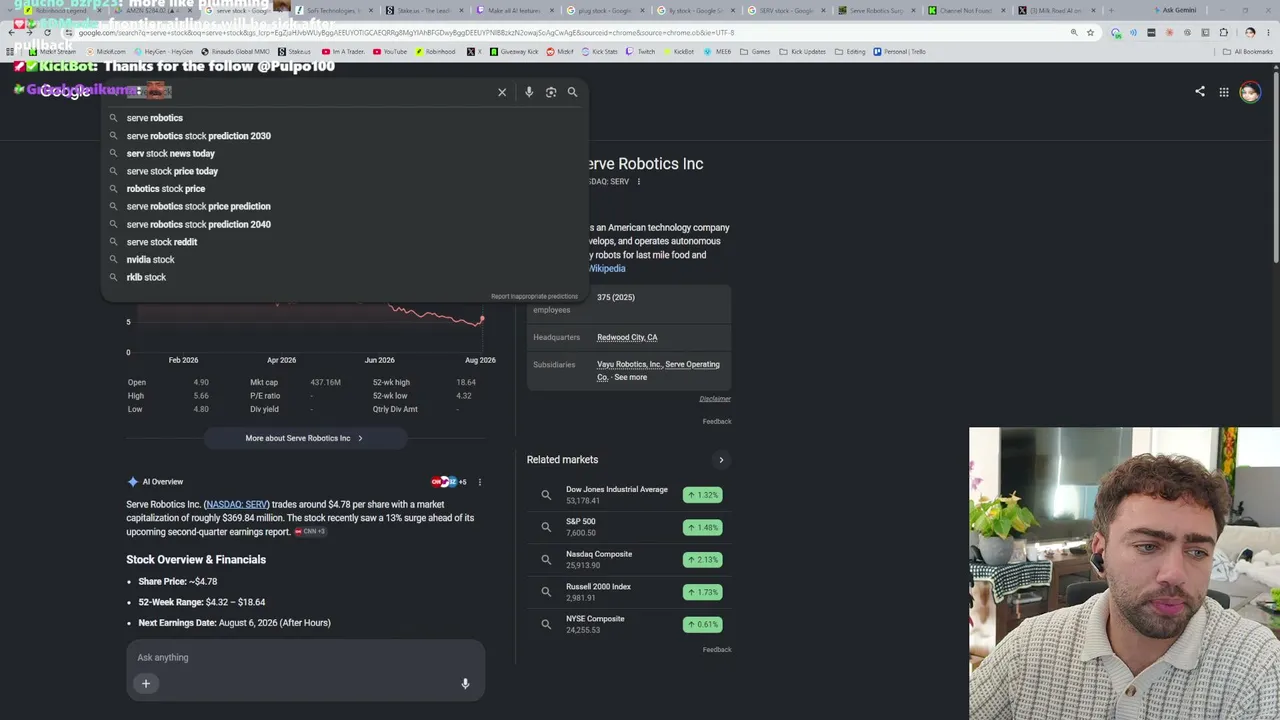
Task: Open the Robinhood bookmark
Action: click(x=435, y=52)
